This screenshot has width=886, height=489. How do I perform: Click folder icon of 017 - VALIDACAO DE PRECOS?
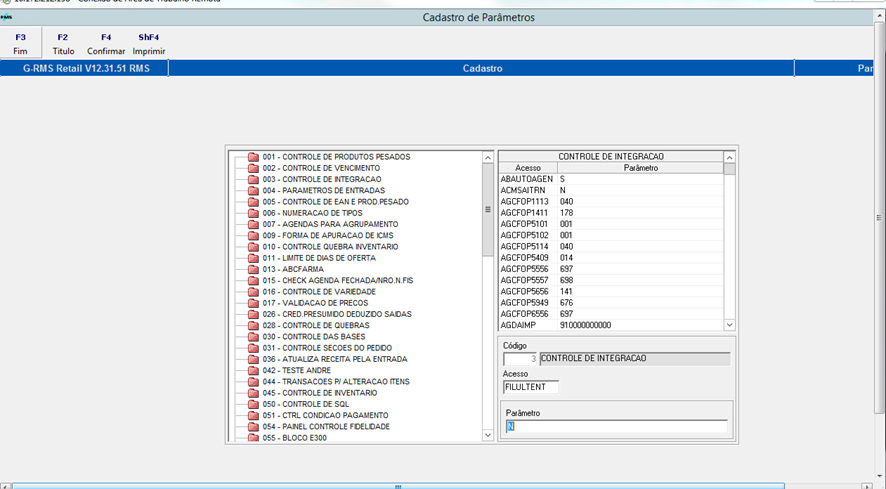(253, 303)
